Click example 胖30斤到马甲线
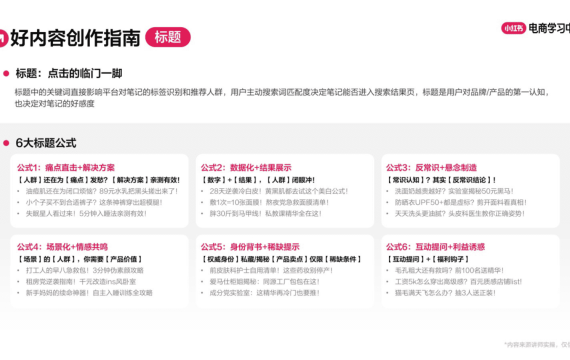This screenshot has height=360, width=570. pos(265,214)
